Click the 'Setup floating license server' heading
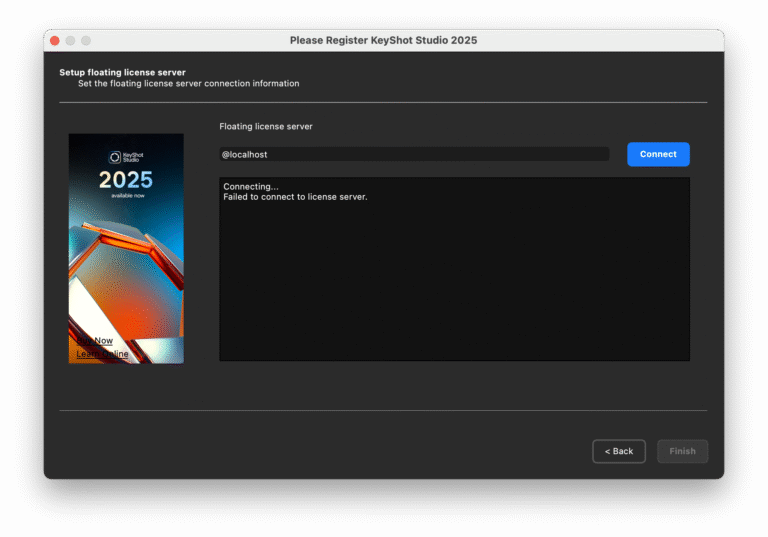 122,73
